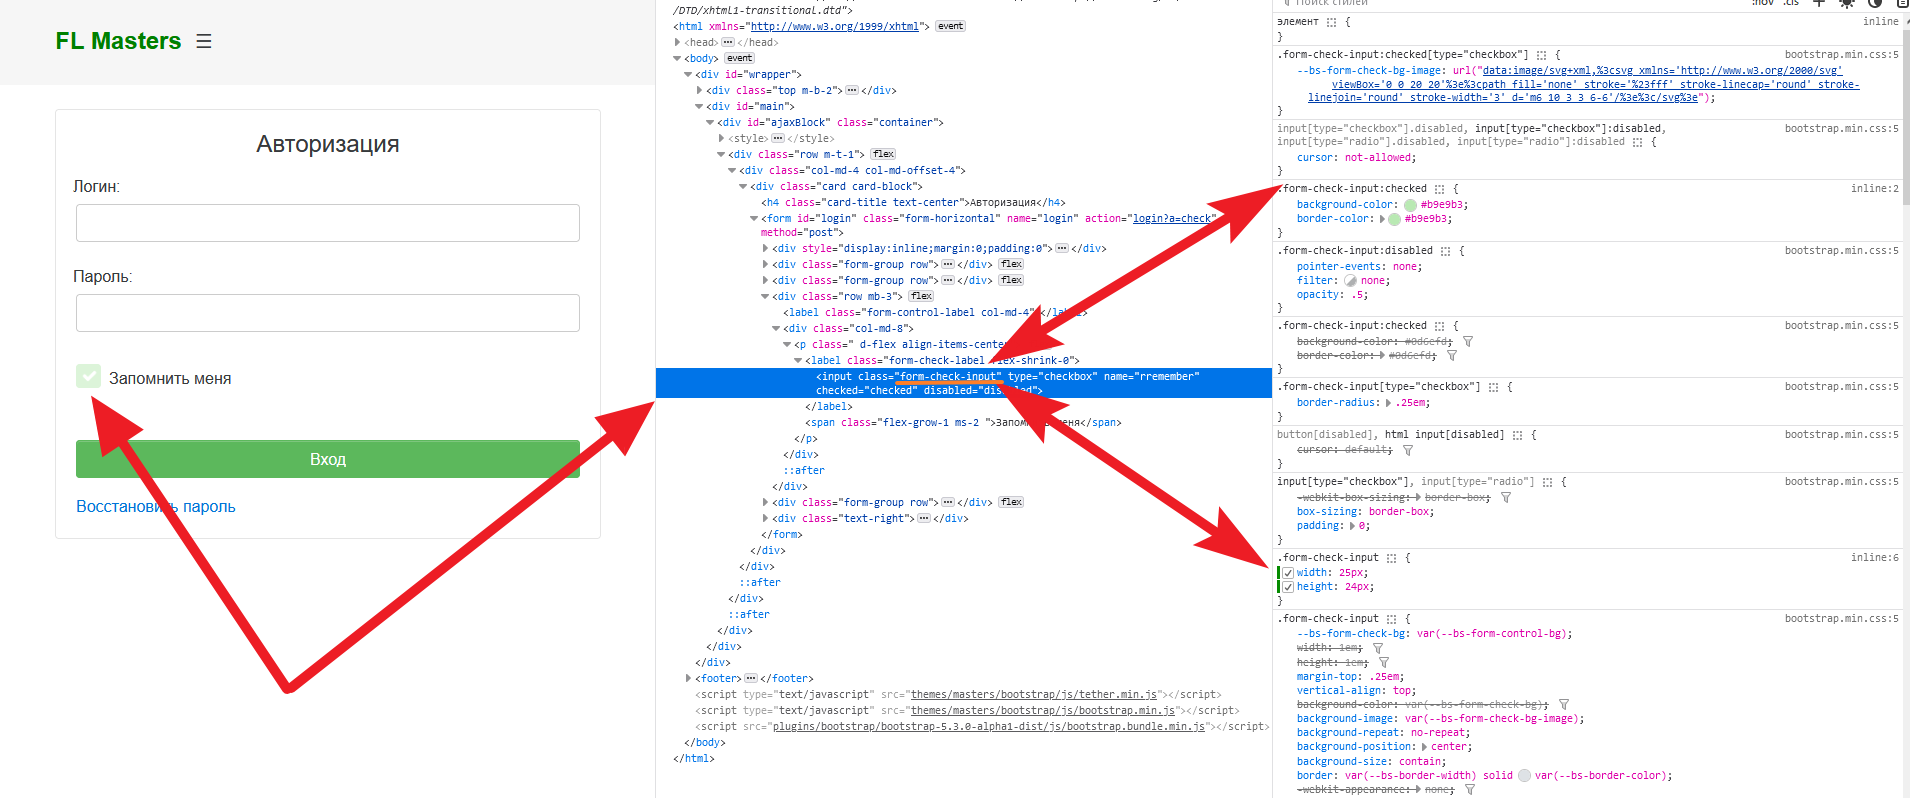Expand the background-position center shorthand arrow
Image resolution: width=1910 pixels, height=798 pixels.
(1424, 747)
